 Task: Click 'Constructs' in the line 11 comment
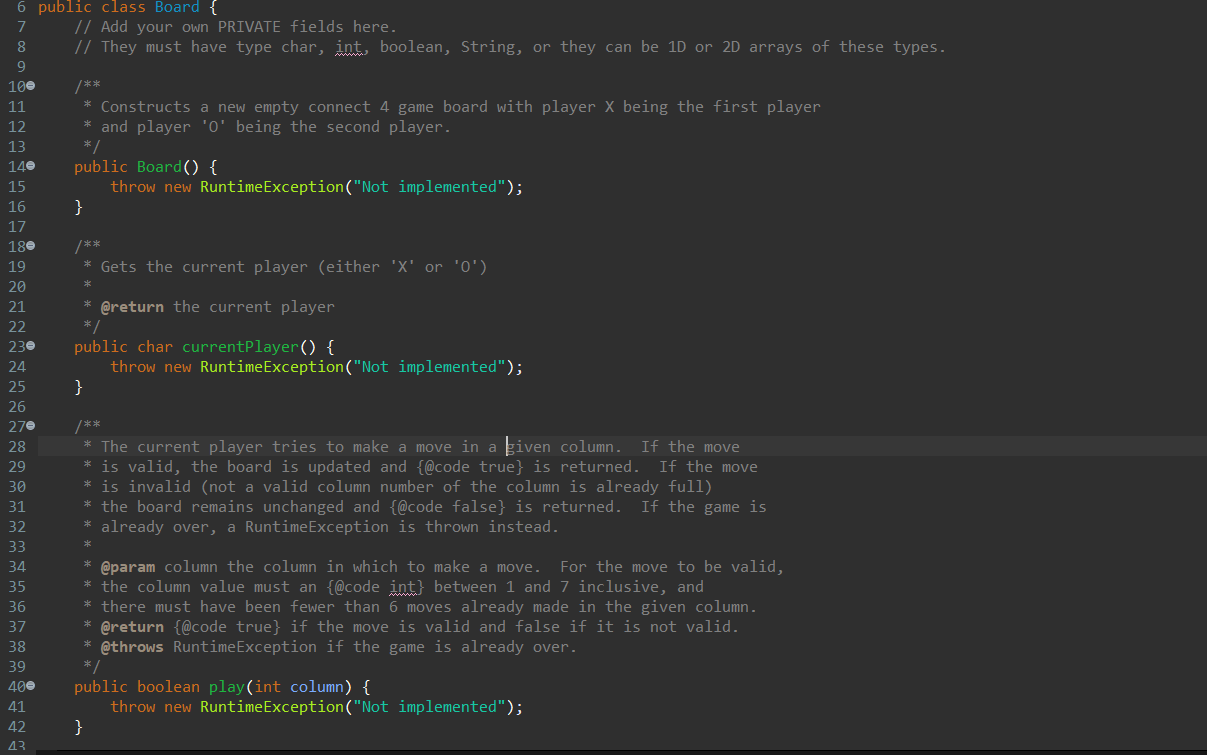[x=146, y=107]
